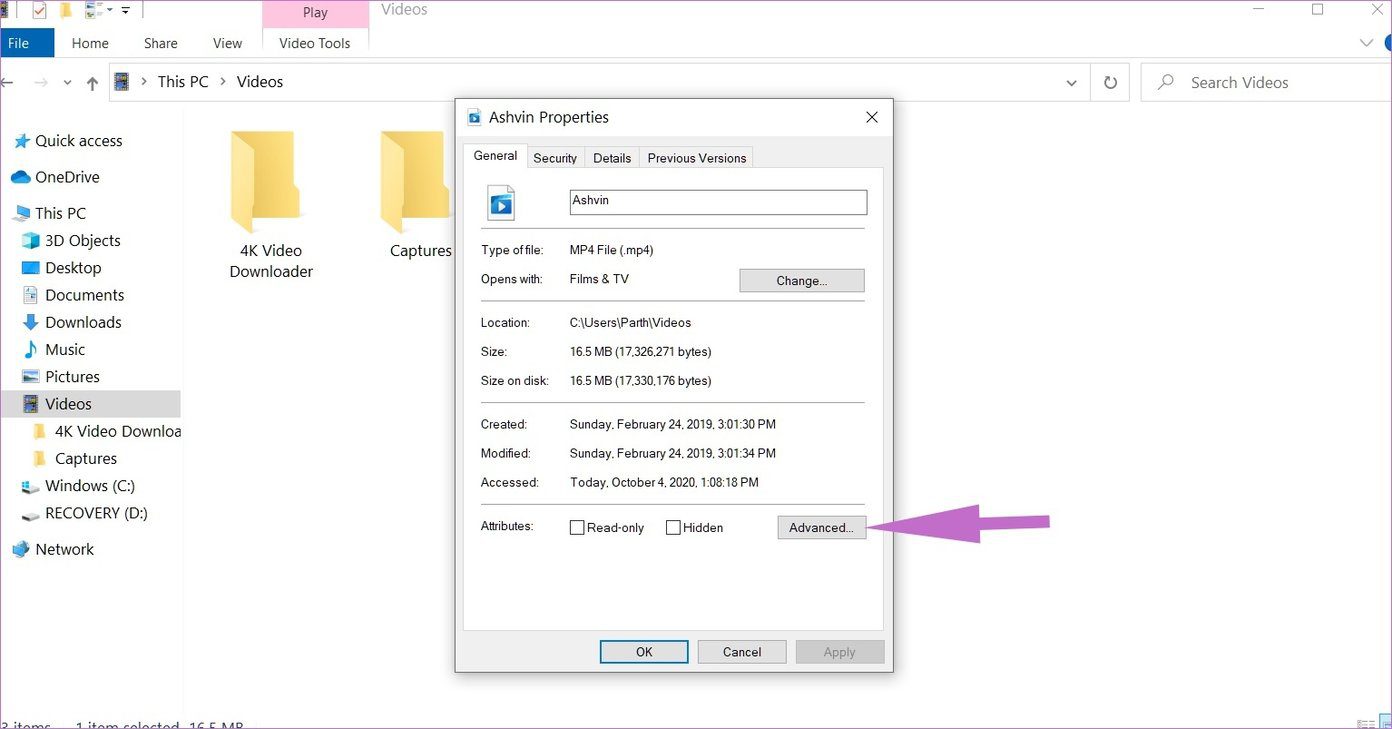Click the Size value 16.5 MB
The height and width of the screenshot is (729, 1392).
[640, 352]
